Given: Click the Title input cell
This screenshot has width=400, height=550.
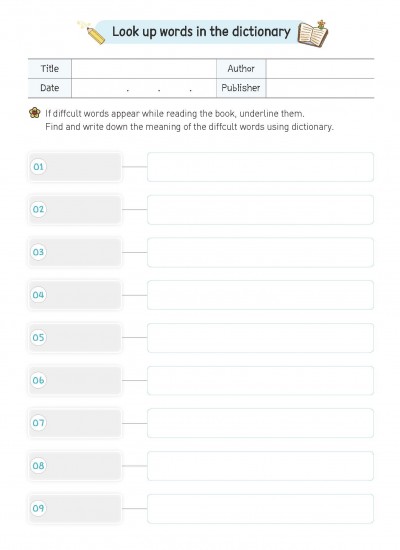Looking at the screenshot, I should [144, 69].
